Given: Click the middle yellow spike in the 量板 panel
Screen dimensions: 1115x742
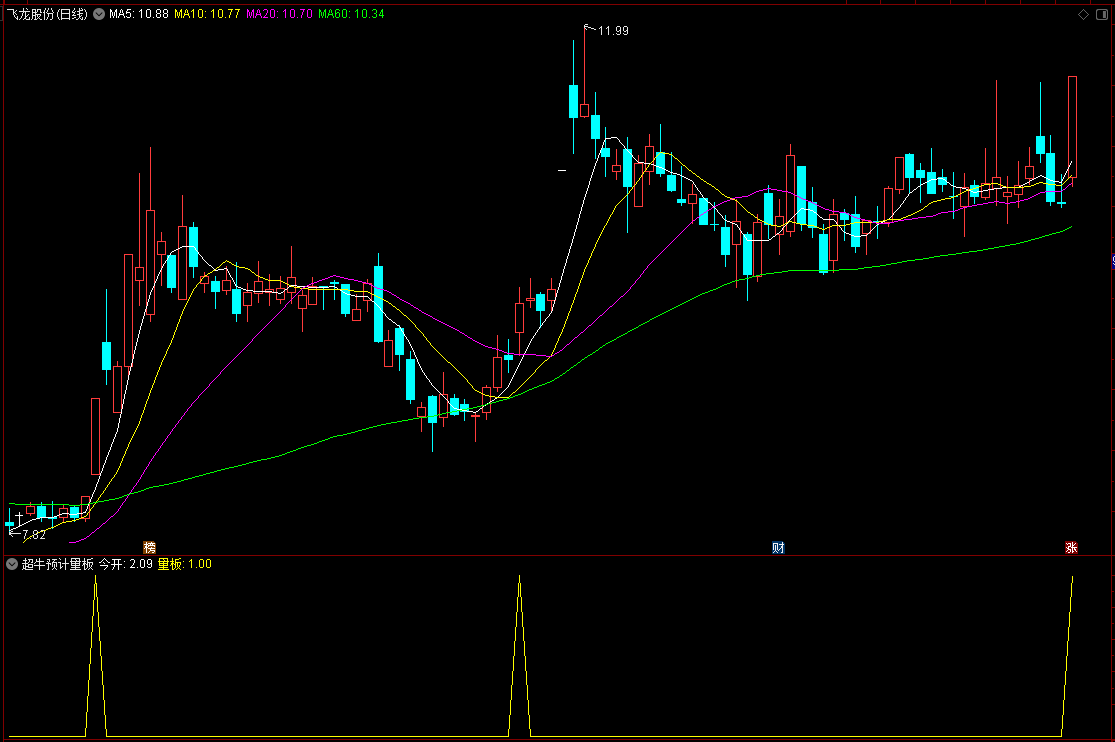Looking at the screenshot, I should [x=520, y=654].
